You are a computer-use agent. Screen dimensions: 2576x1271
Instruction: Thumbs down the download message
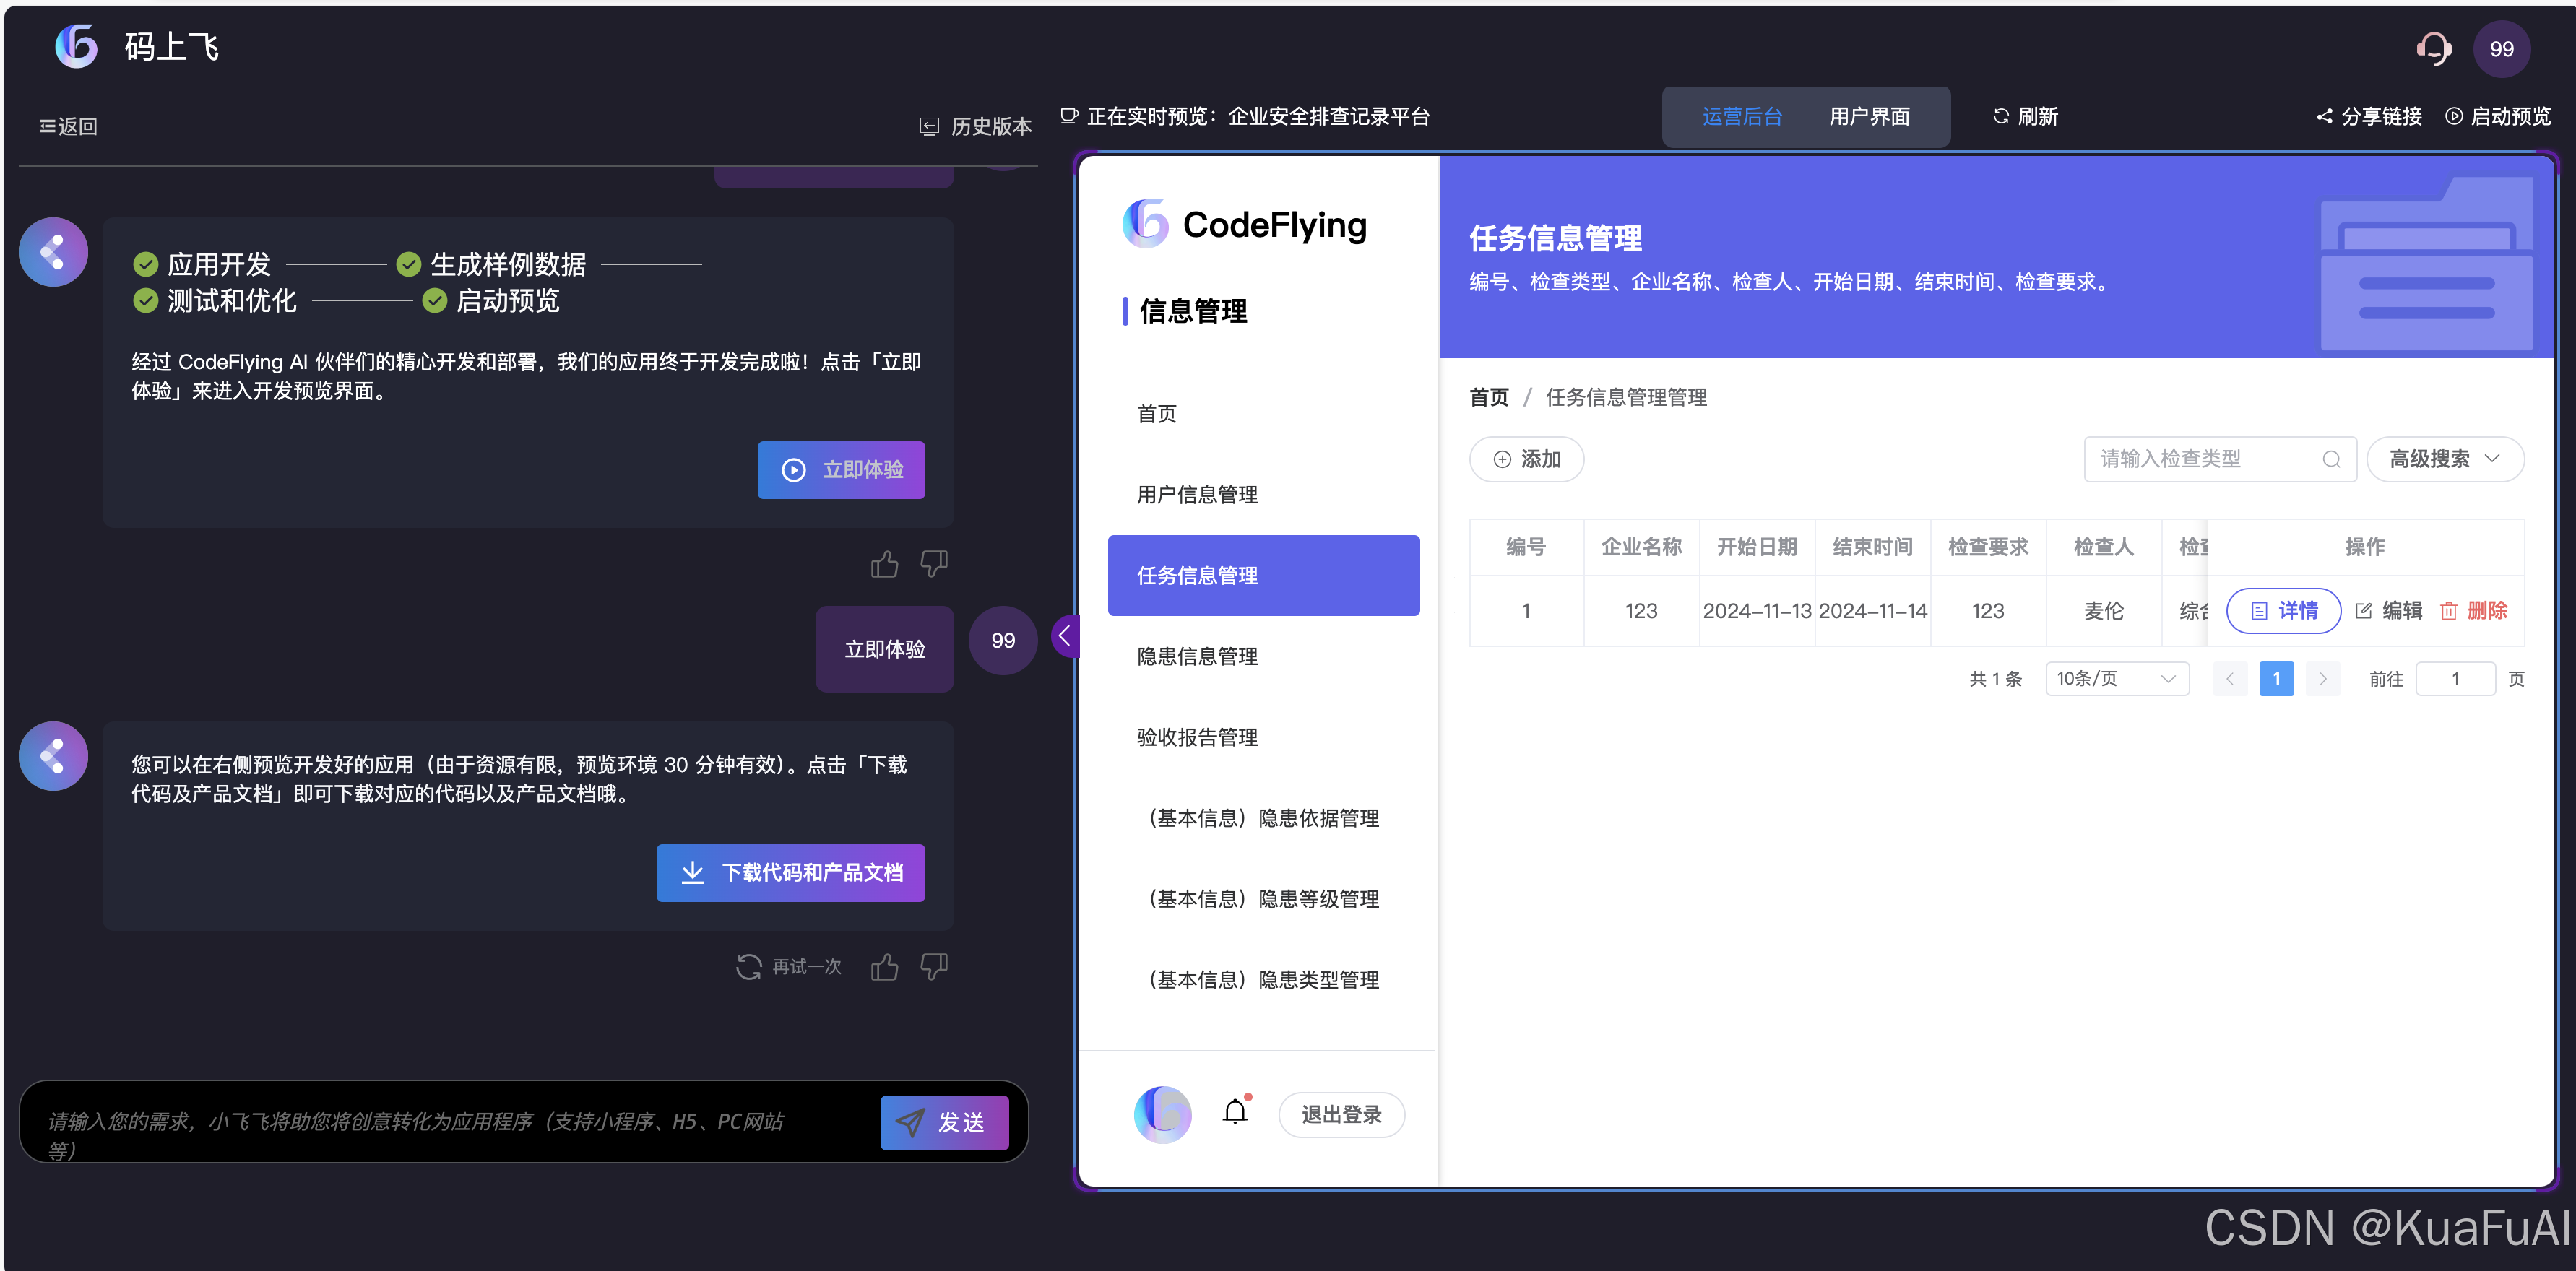point(934,967)
